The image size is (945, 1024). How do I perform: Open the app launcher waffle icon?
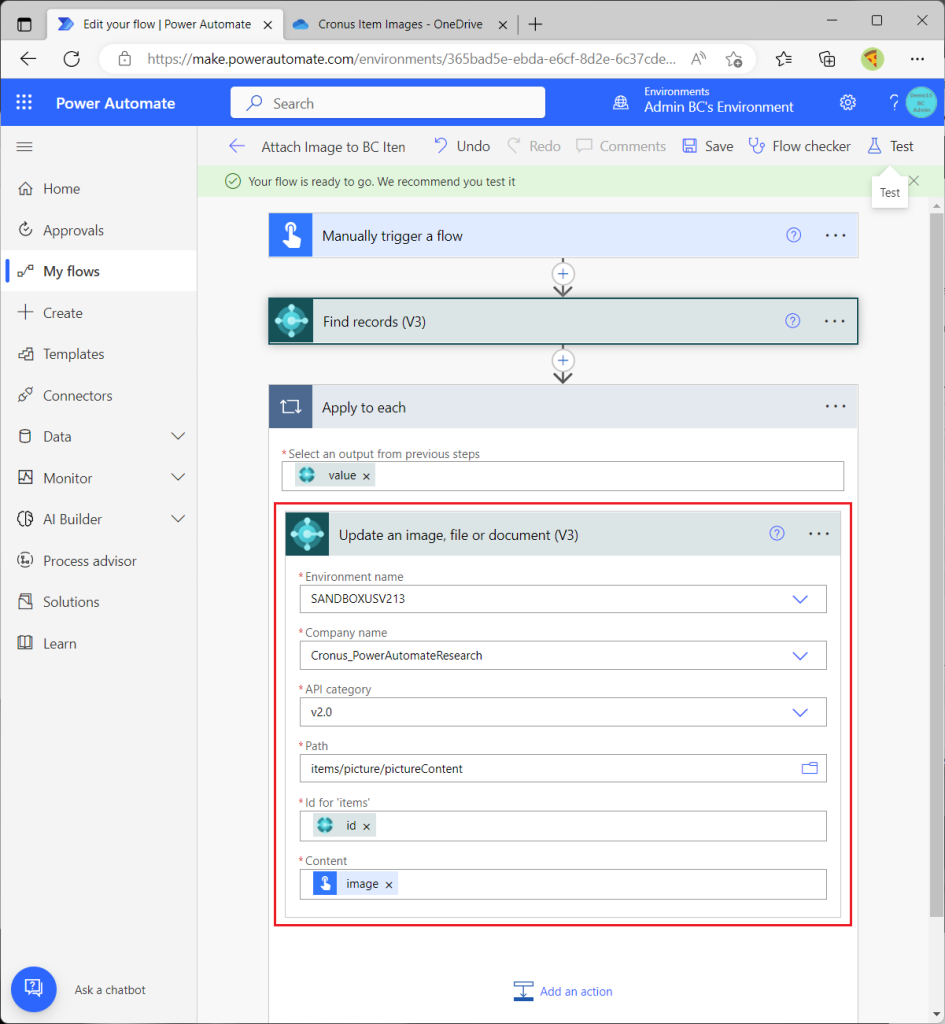[24, 103]
